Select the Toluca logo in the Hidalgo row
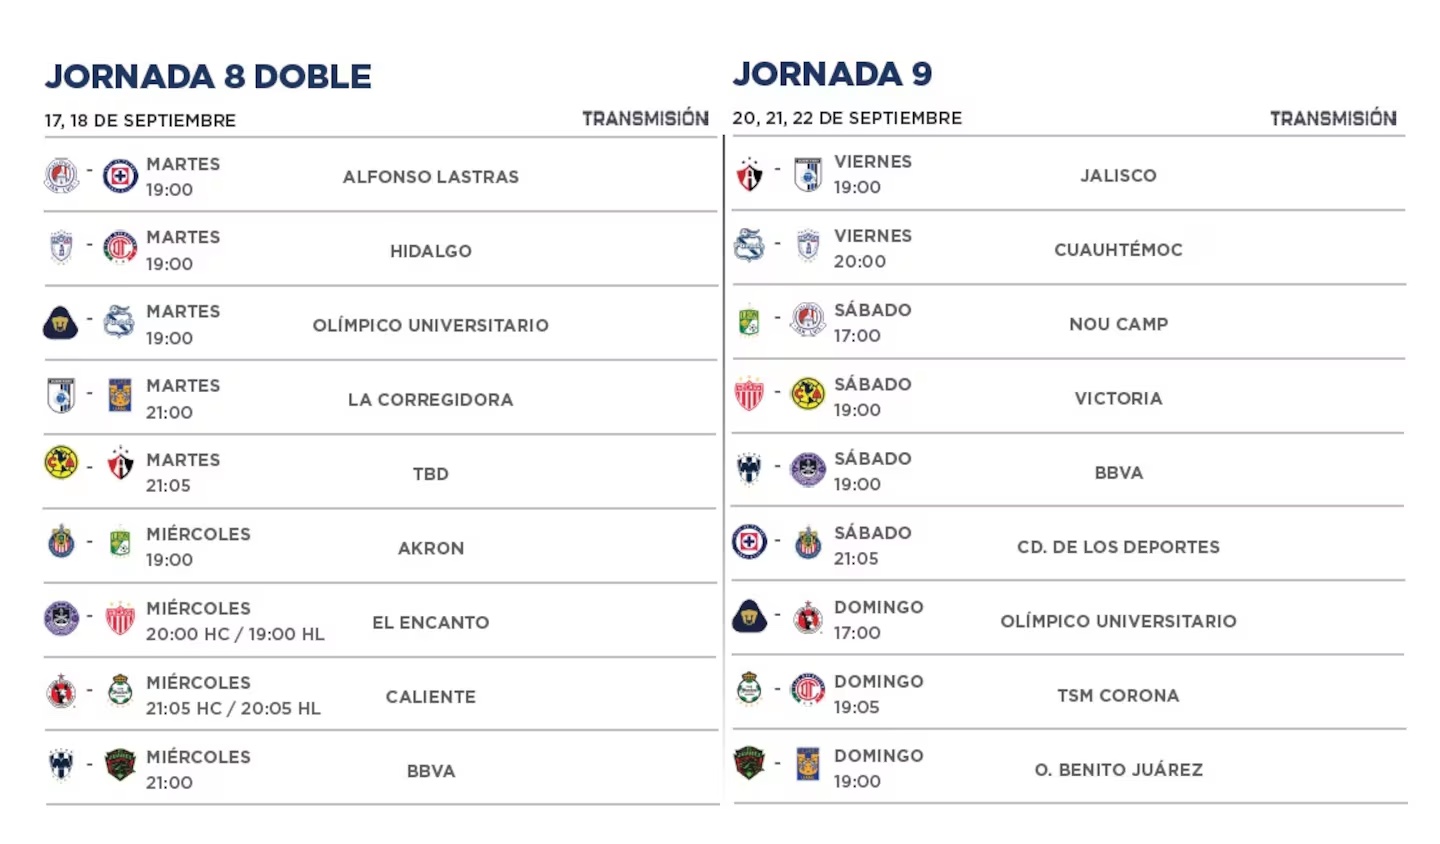Screen dimensions: 1440x844 pos(120,247)
